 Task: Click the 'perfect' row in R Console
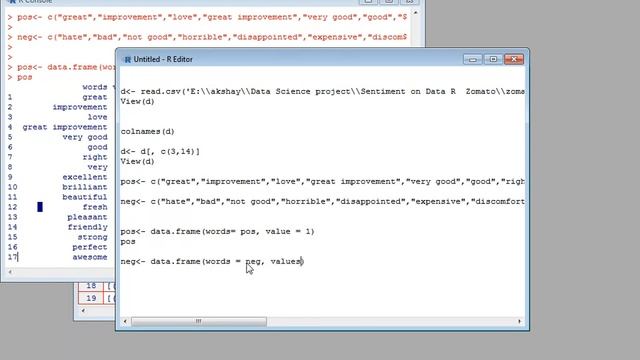58,247
